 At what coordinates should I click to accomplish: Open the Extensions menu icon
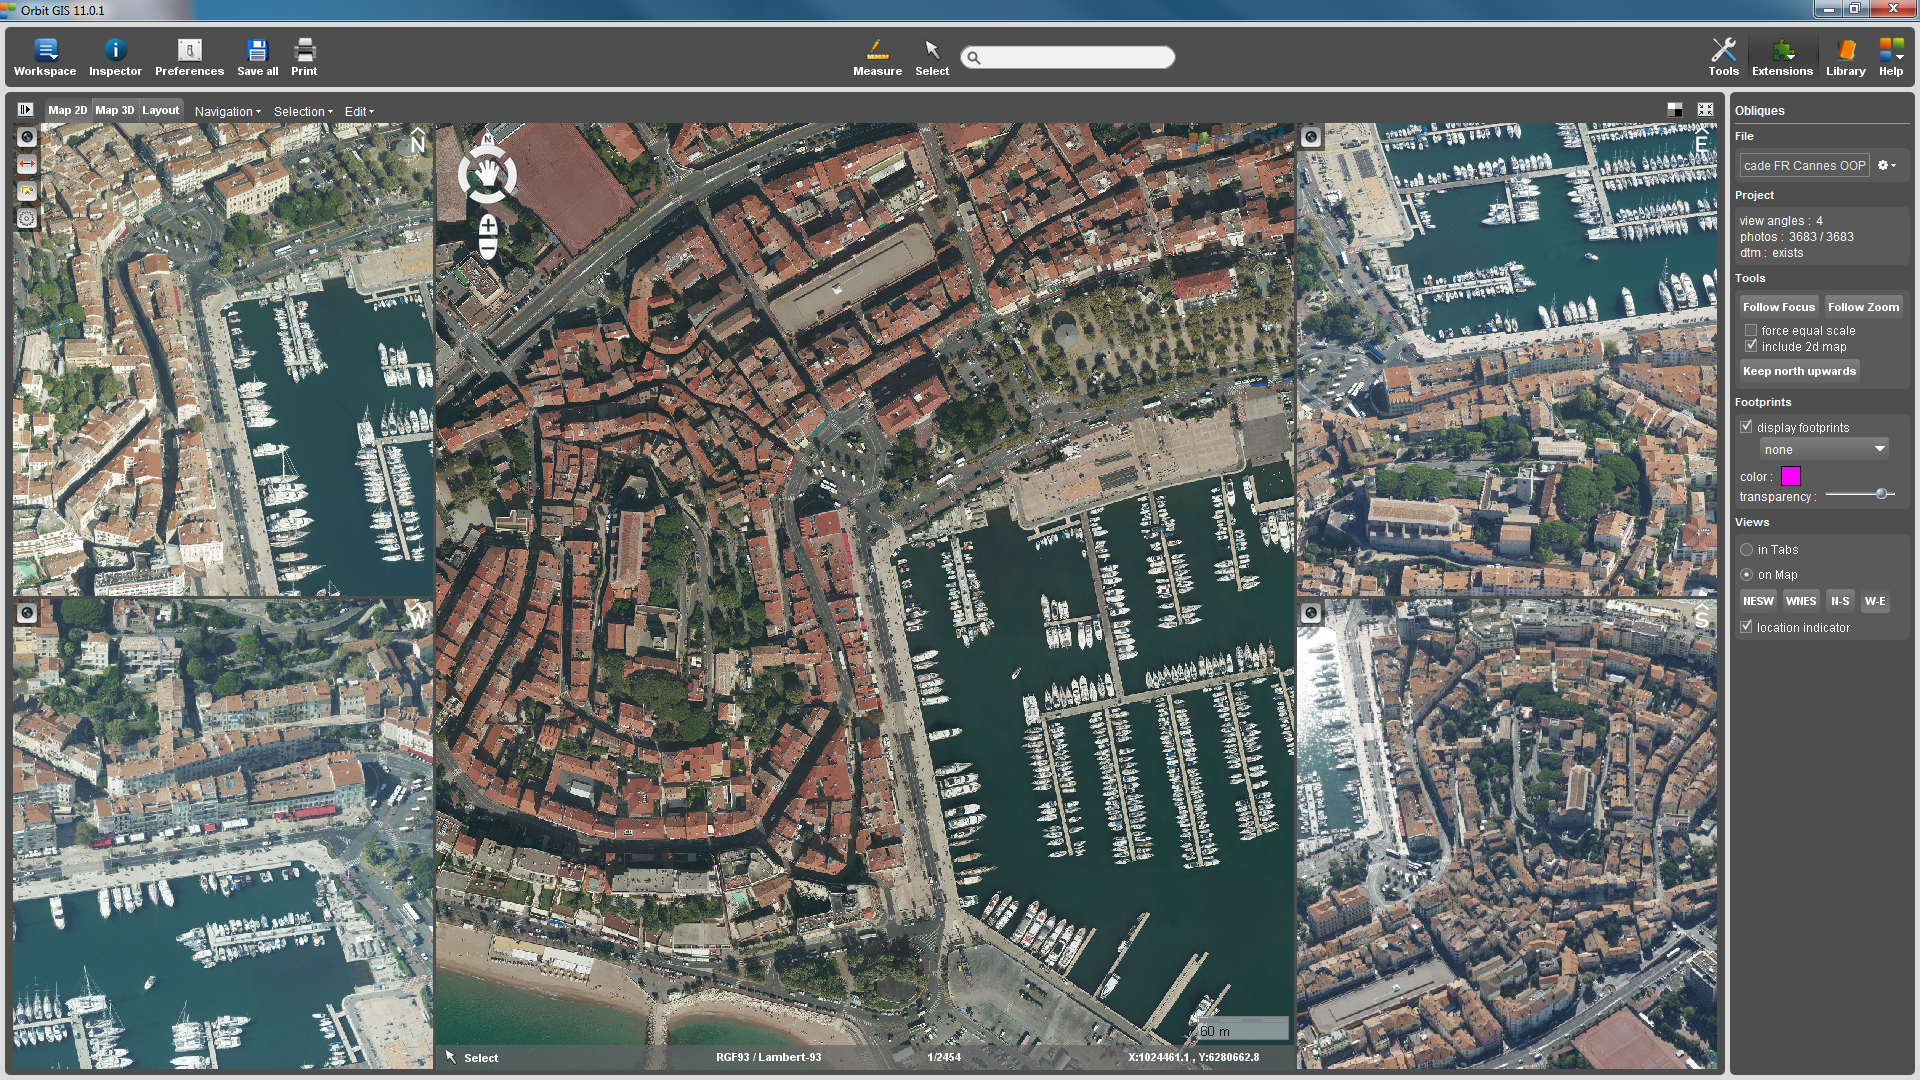[x=1781, y=57]
